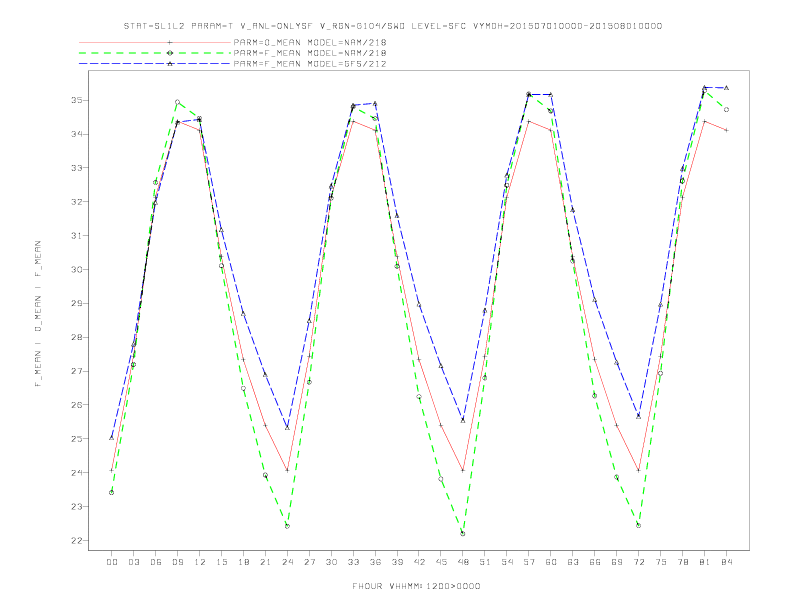Viewport: 792px width, 612px height.
Task: Click y-axis tick label 29
Action: click(76, 303)
